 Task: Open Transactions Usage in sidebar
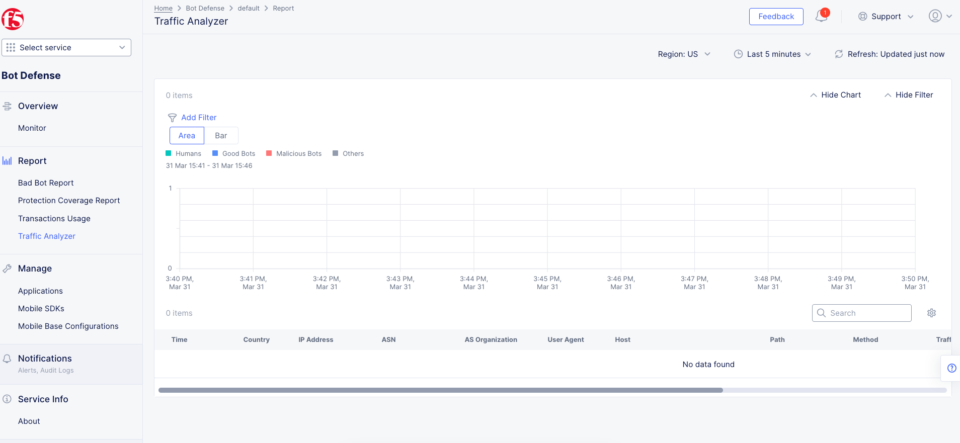(54, 218)
